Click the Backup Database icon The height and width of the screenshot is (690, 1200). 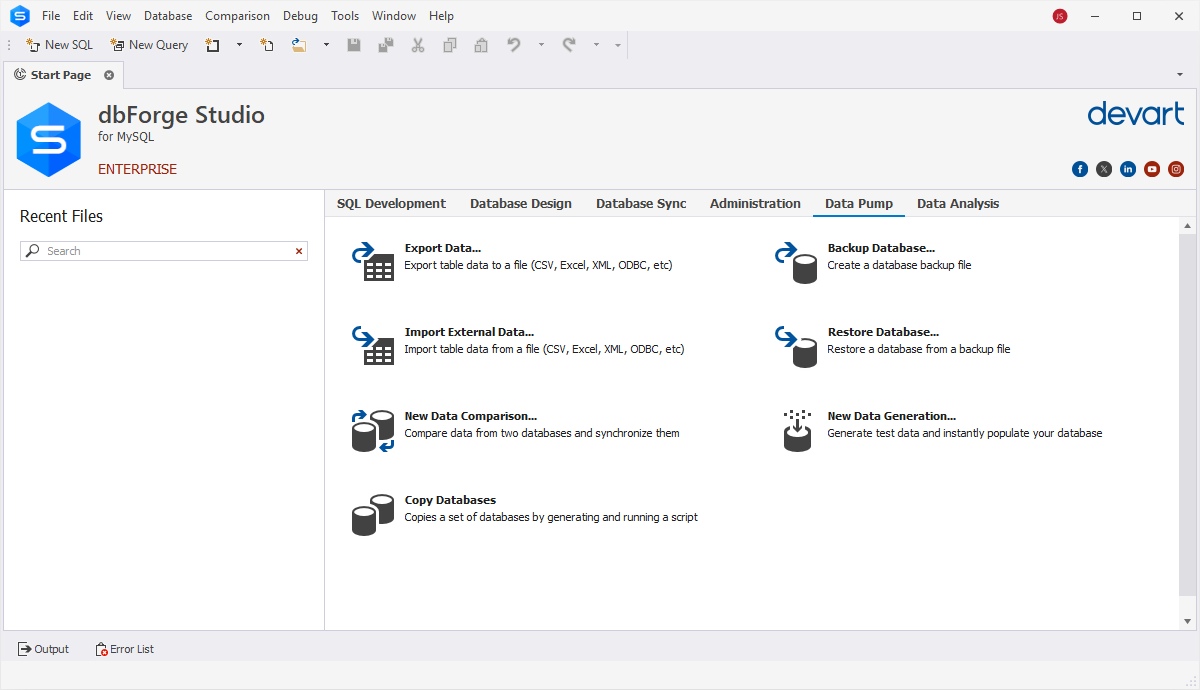796,261
